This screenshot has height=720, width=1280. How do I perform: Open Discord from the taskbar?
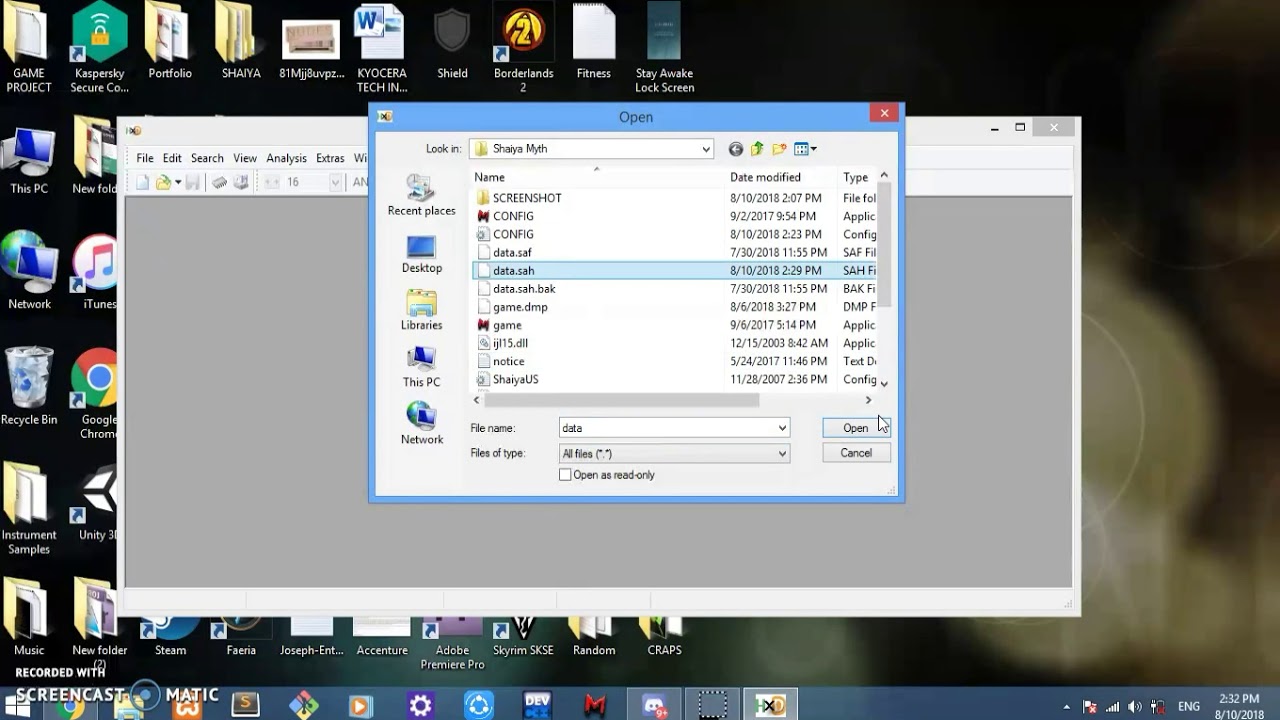(655, 705)
